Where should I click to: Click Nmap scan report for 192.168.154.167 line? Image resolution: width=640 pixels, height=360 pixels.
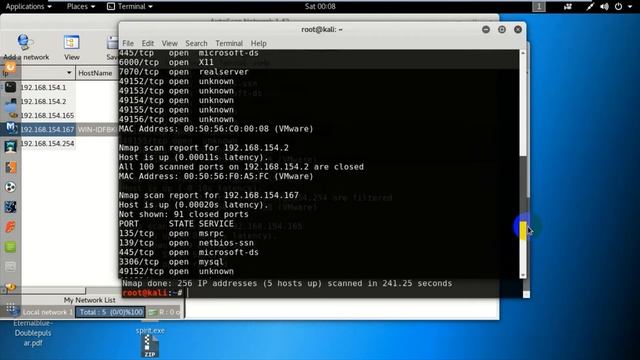pos(209,196)
